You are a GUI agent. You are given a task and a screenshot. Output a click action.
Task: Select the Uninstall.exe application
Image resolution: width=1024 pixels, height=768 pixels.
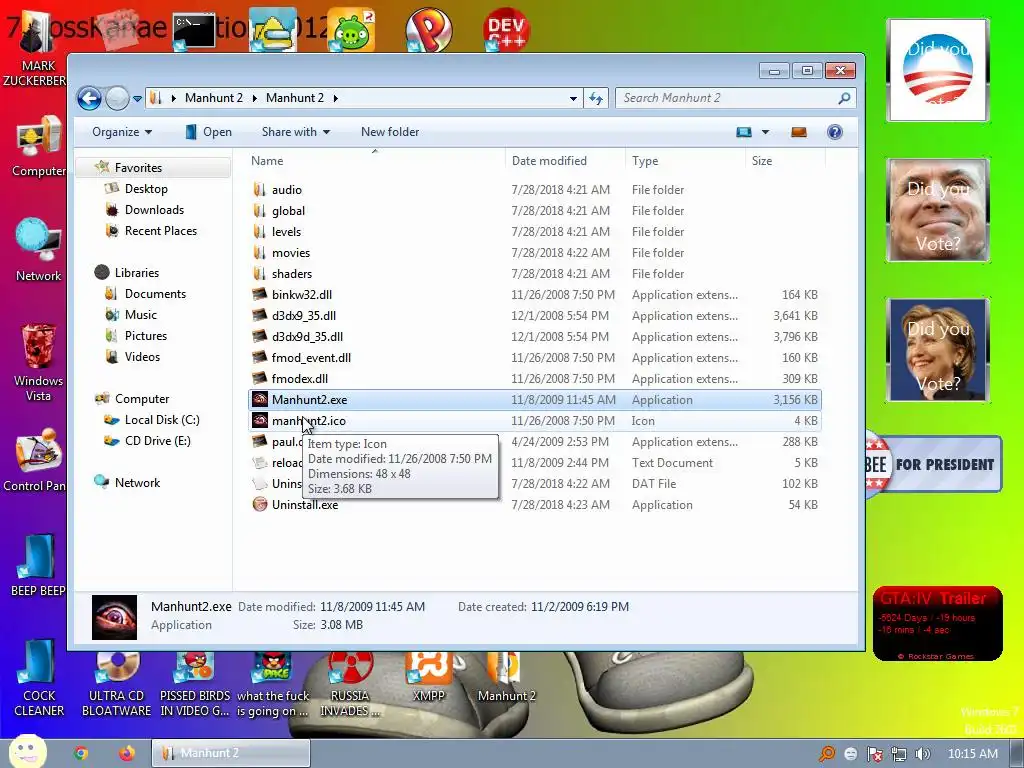pyautogui.click(x=535, y=505)
